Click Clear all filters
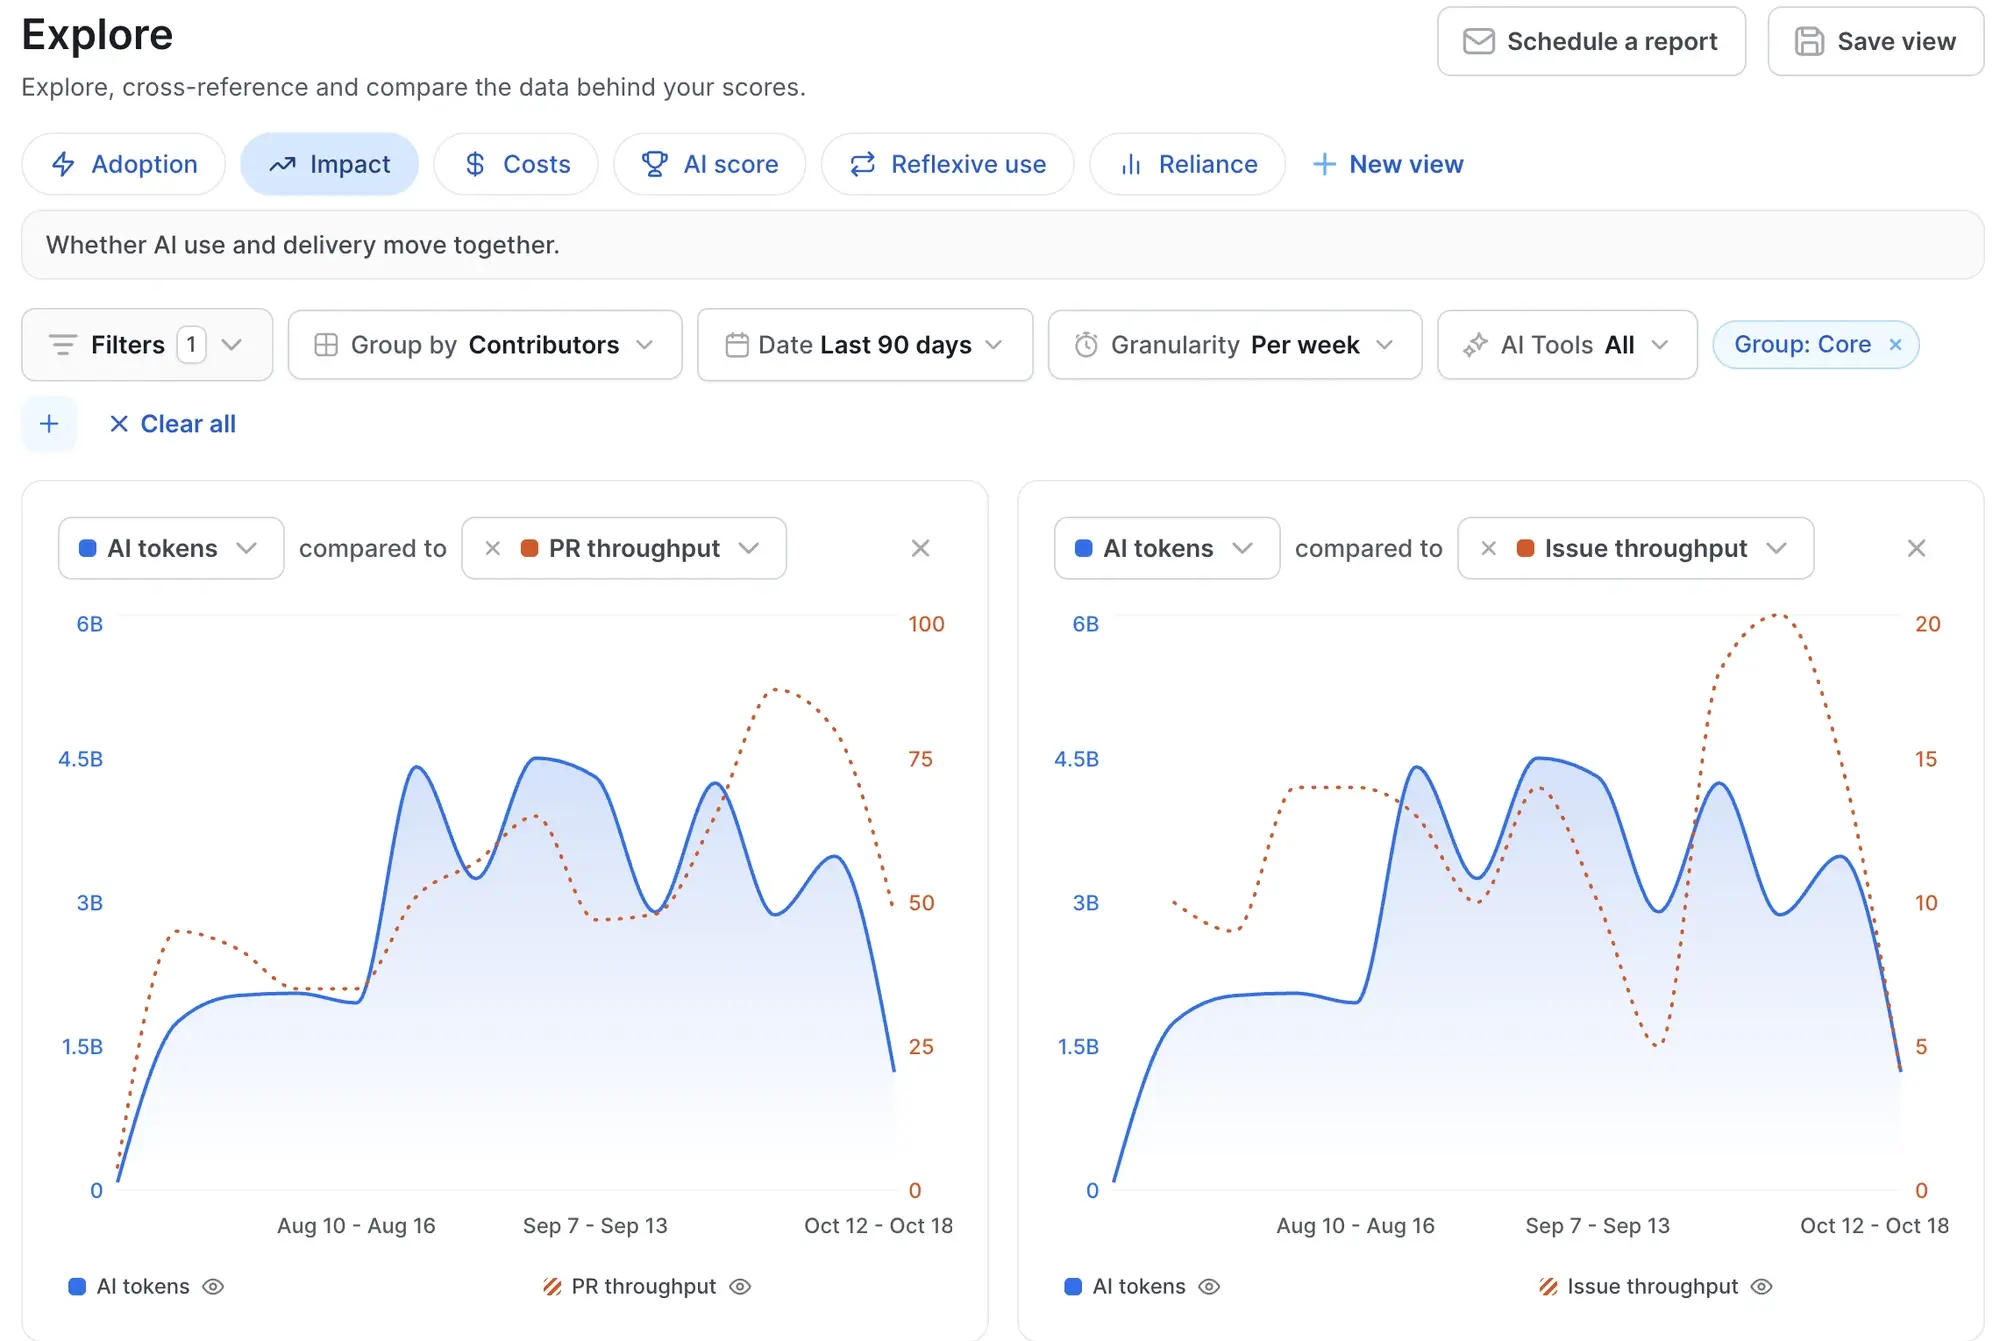Viewport: 2000px width, 1341px height. 172,424
